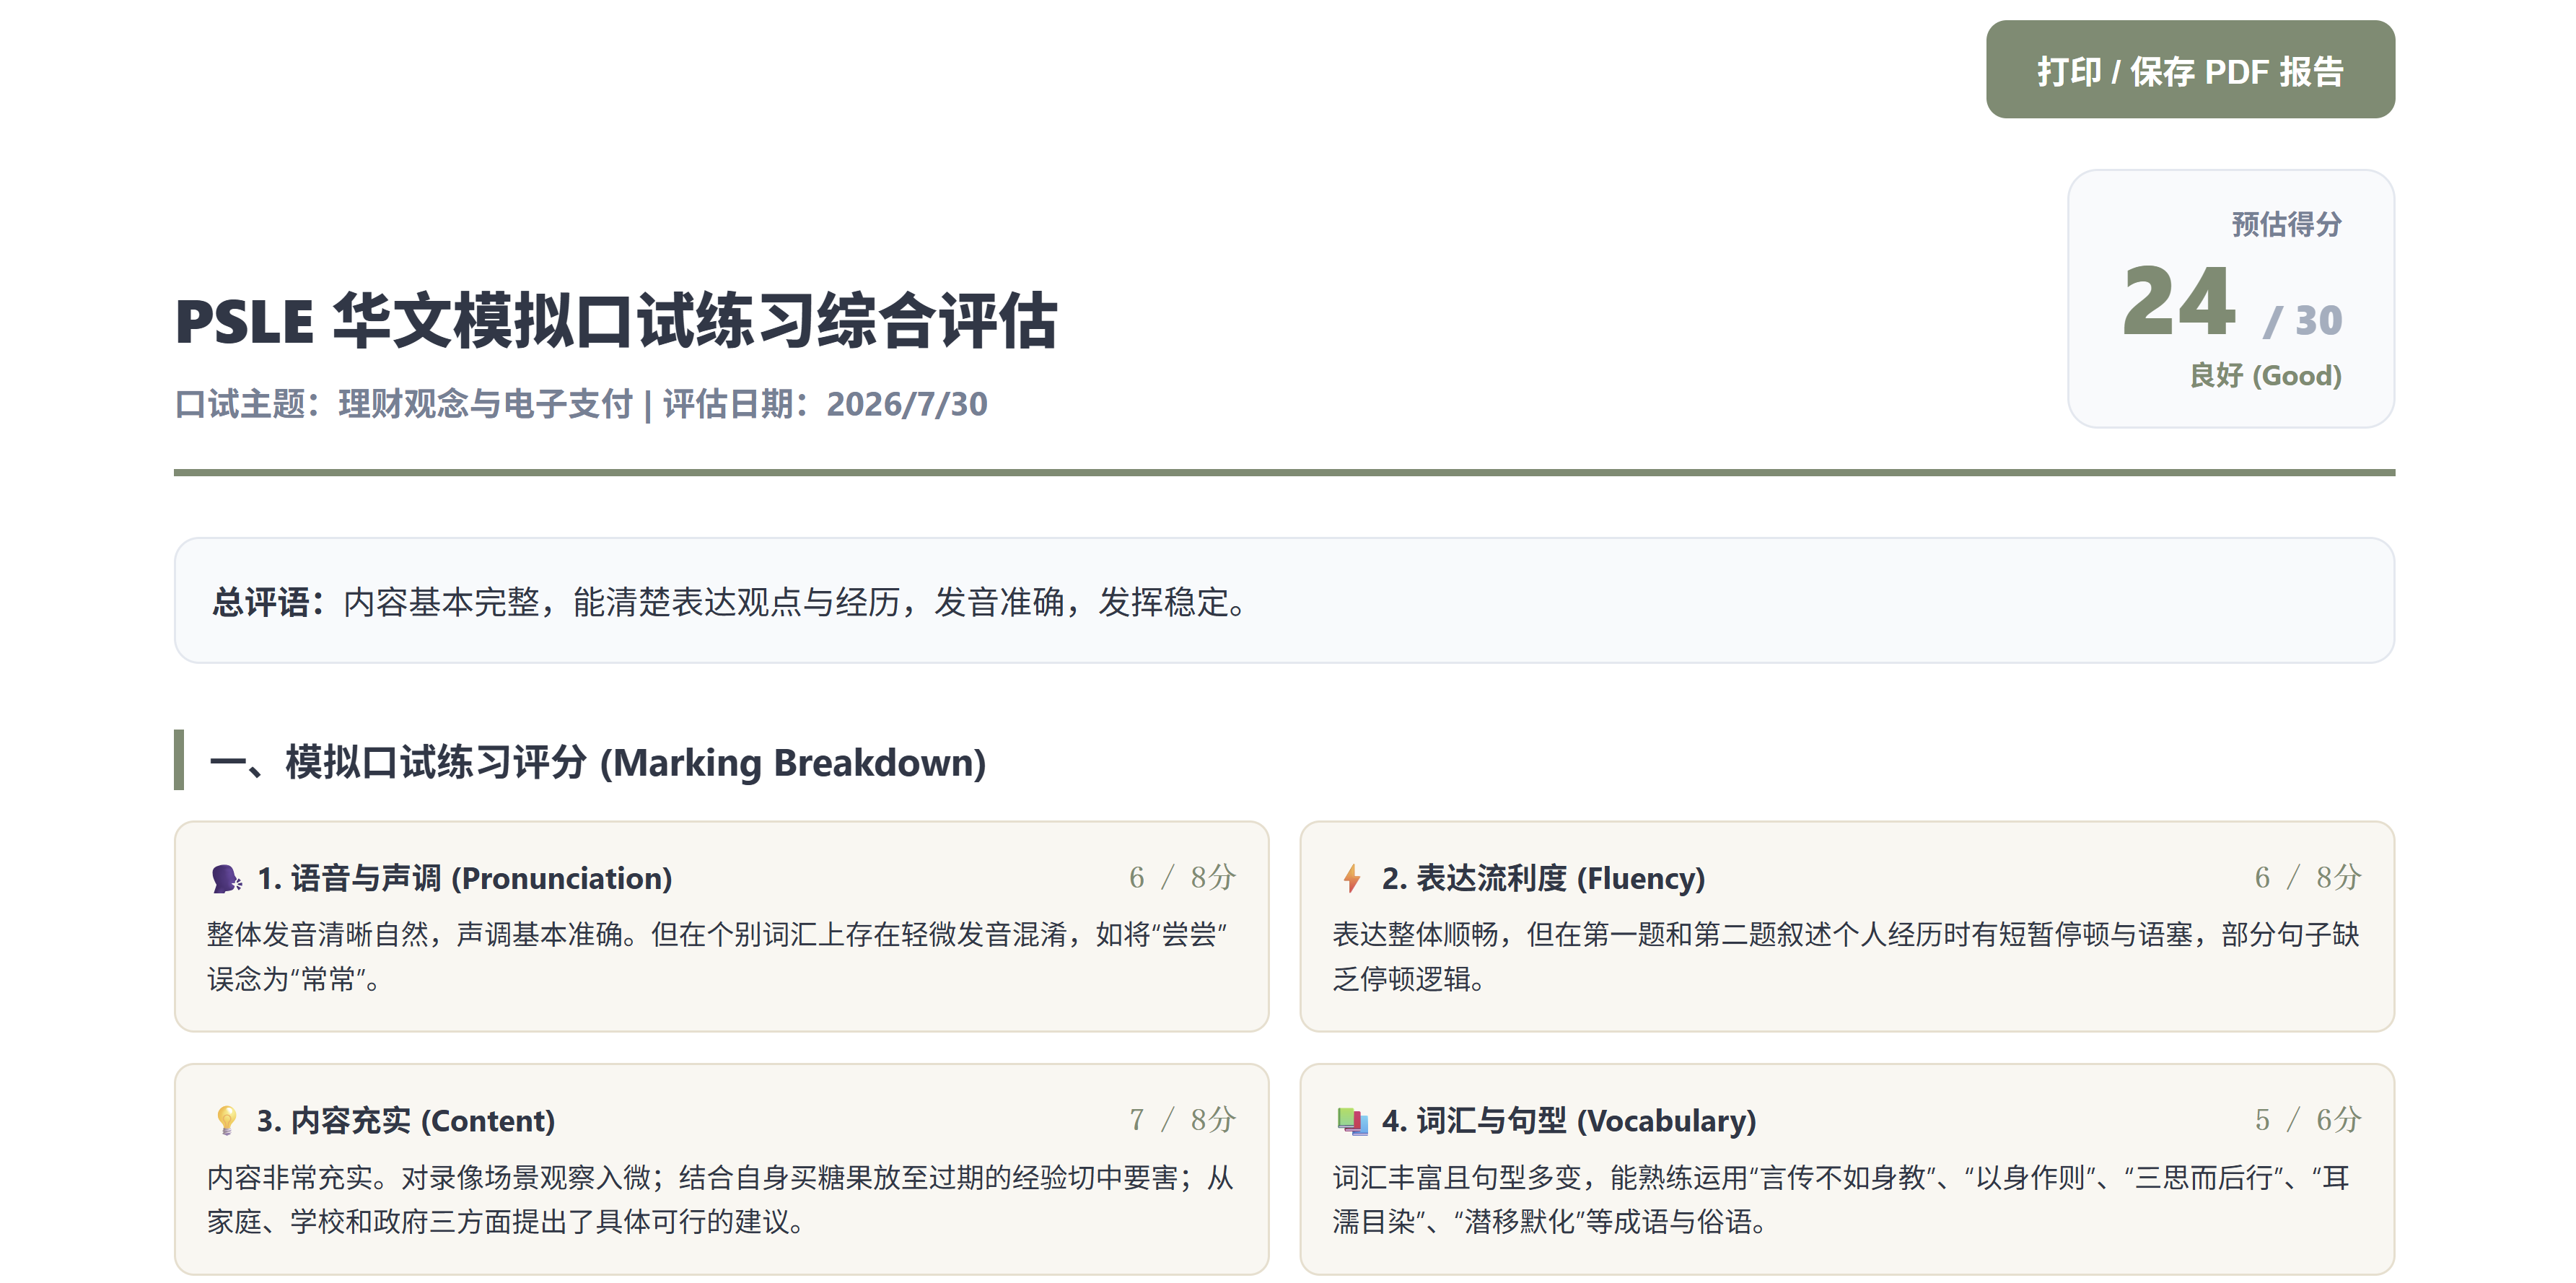Click the Pronunciation score 6 / 8分
This screenshot has height=1283, width=2576.
[x=1182, y=878]
